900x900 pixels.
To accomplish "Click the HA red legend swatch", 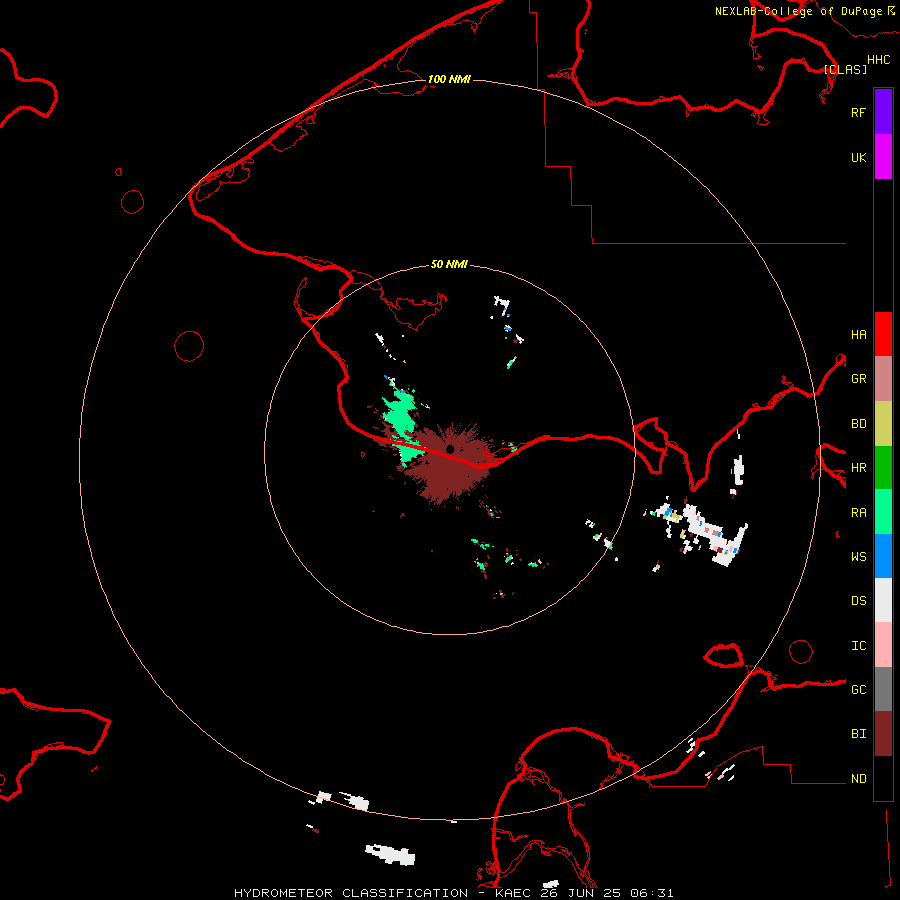I will point(883,334).
